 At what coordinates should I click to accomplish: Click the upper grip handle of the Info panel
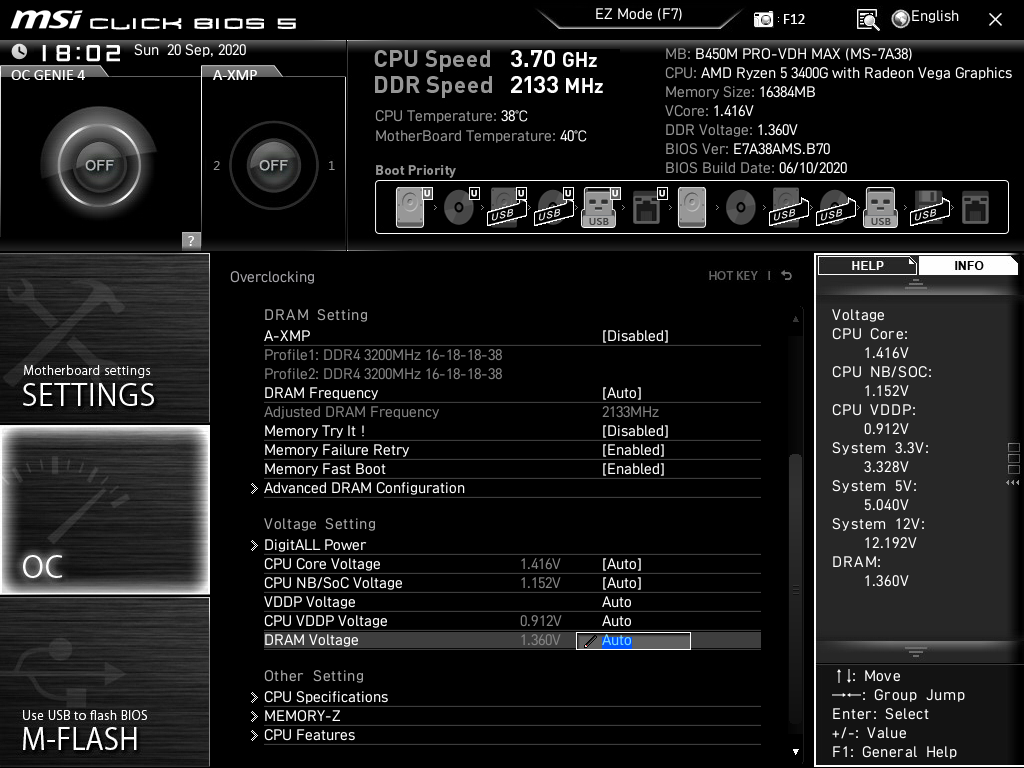click(916, 283)
